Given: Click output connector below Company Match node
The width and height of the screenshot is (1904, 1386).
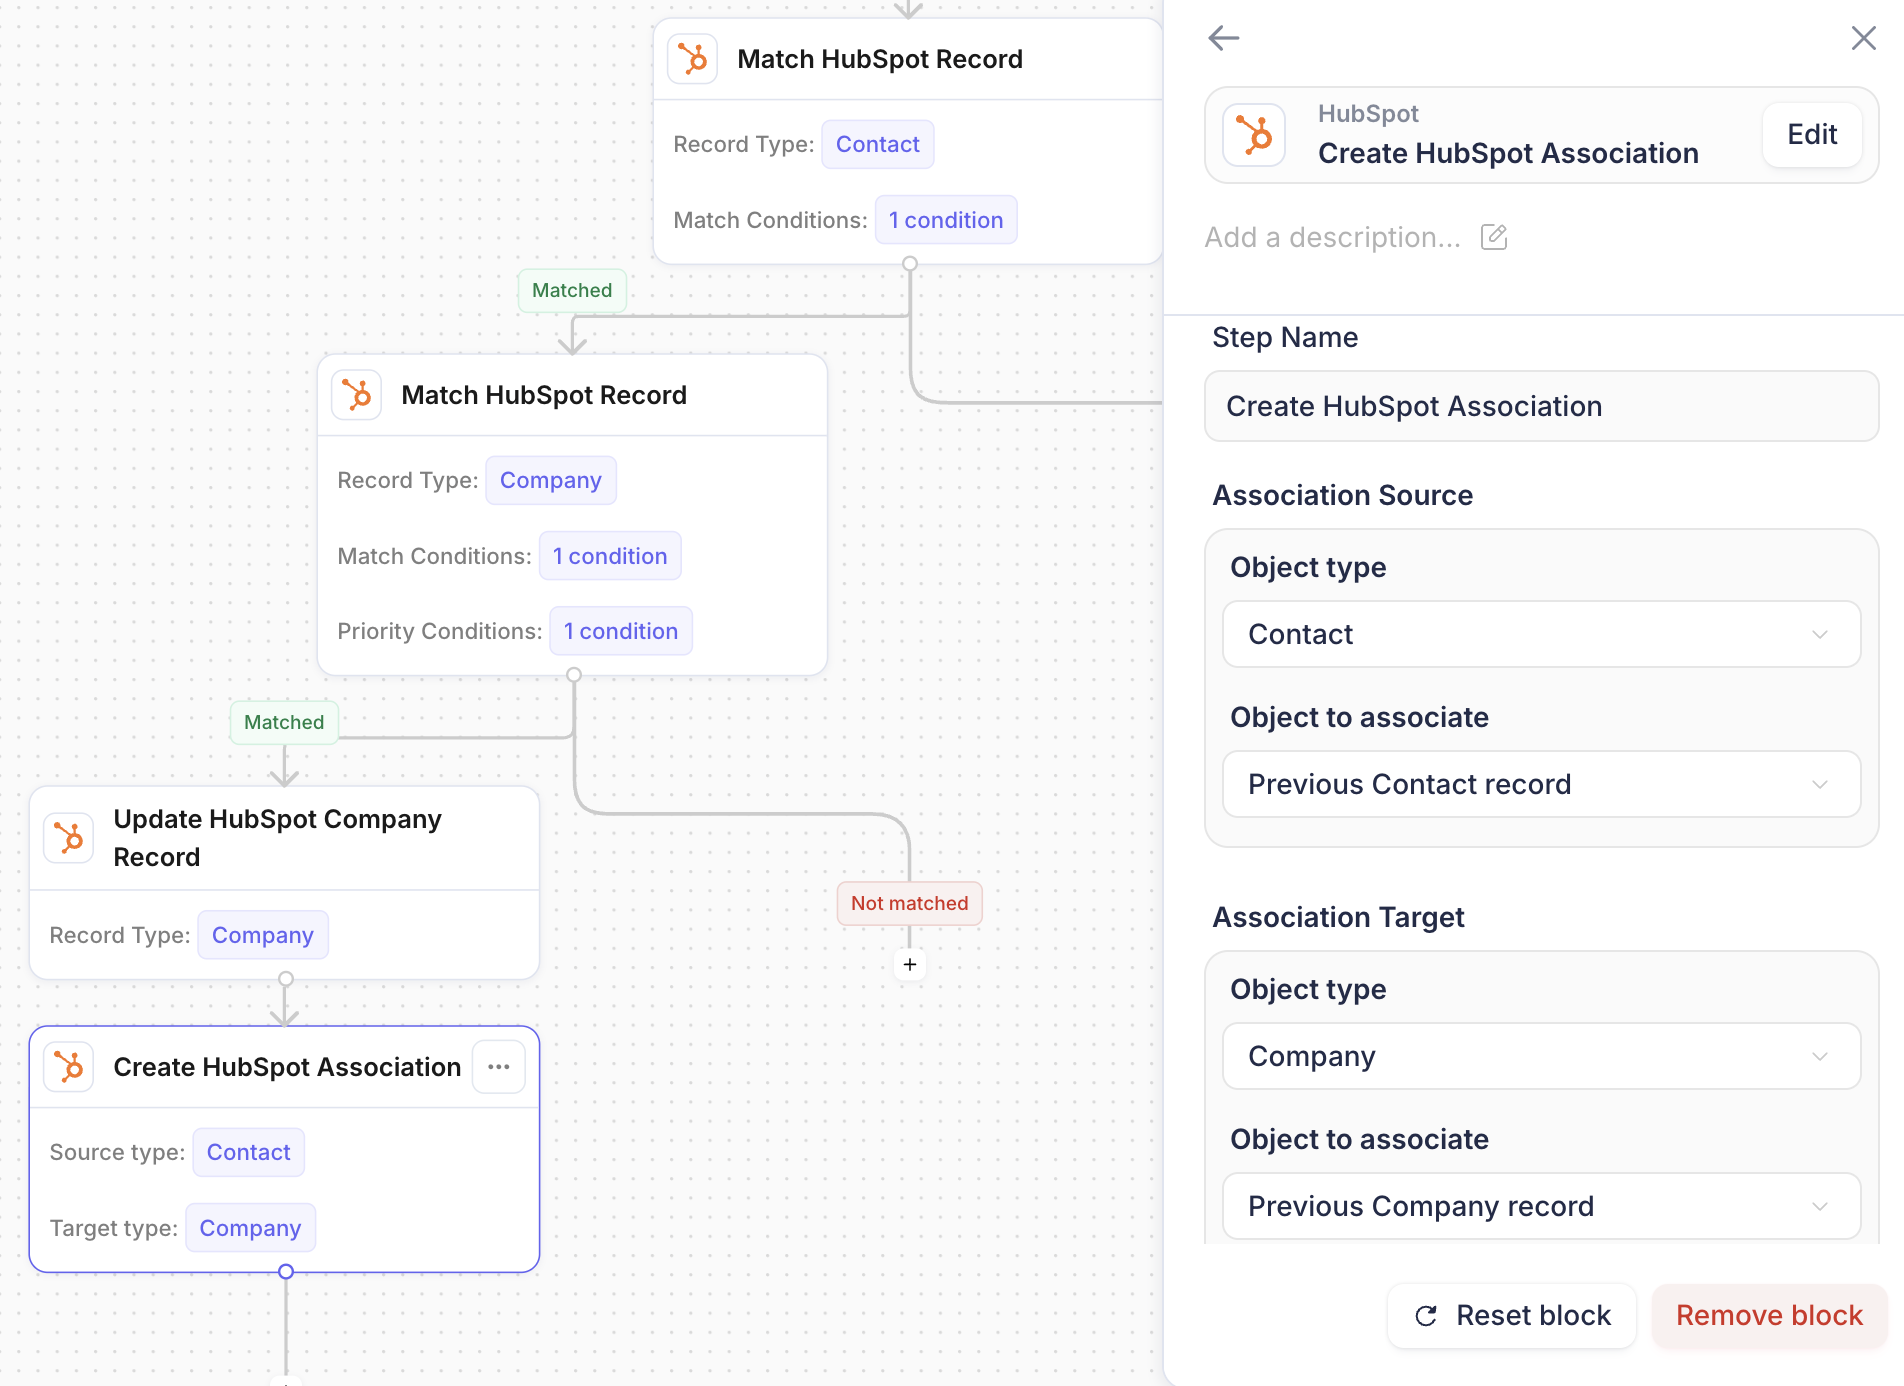Looking at the screenshot, I should click(574, 675).
